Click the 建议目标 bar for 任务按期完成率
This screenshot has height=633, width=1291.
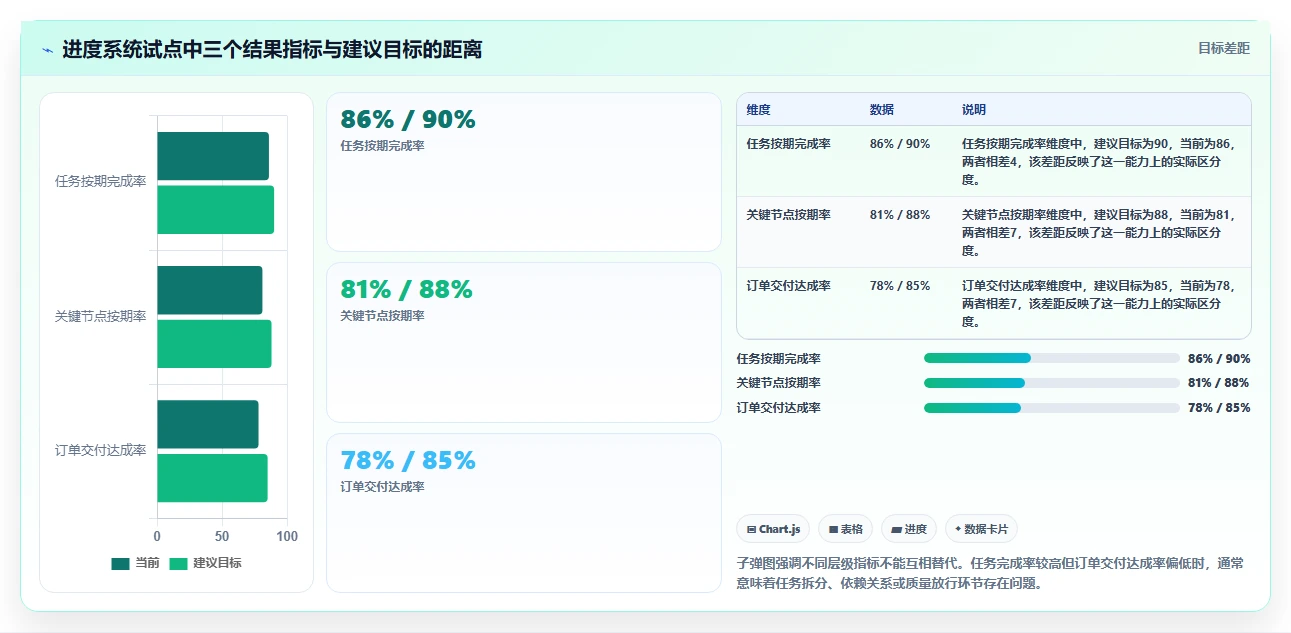[215, 210]
